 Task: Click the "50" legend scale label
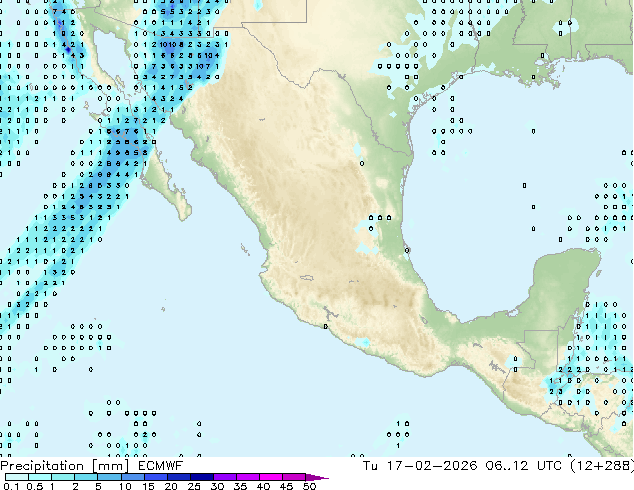pyautogui.click(x=310, y=486)
